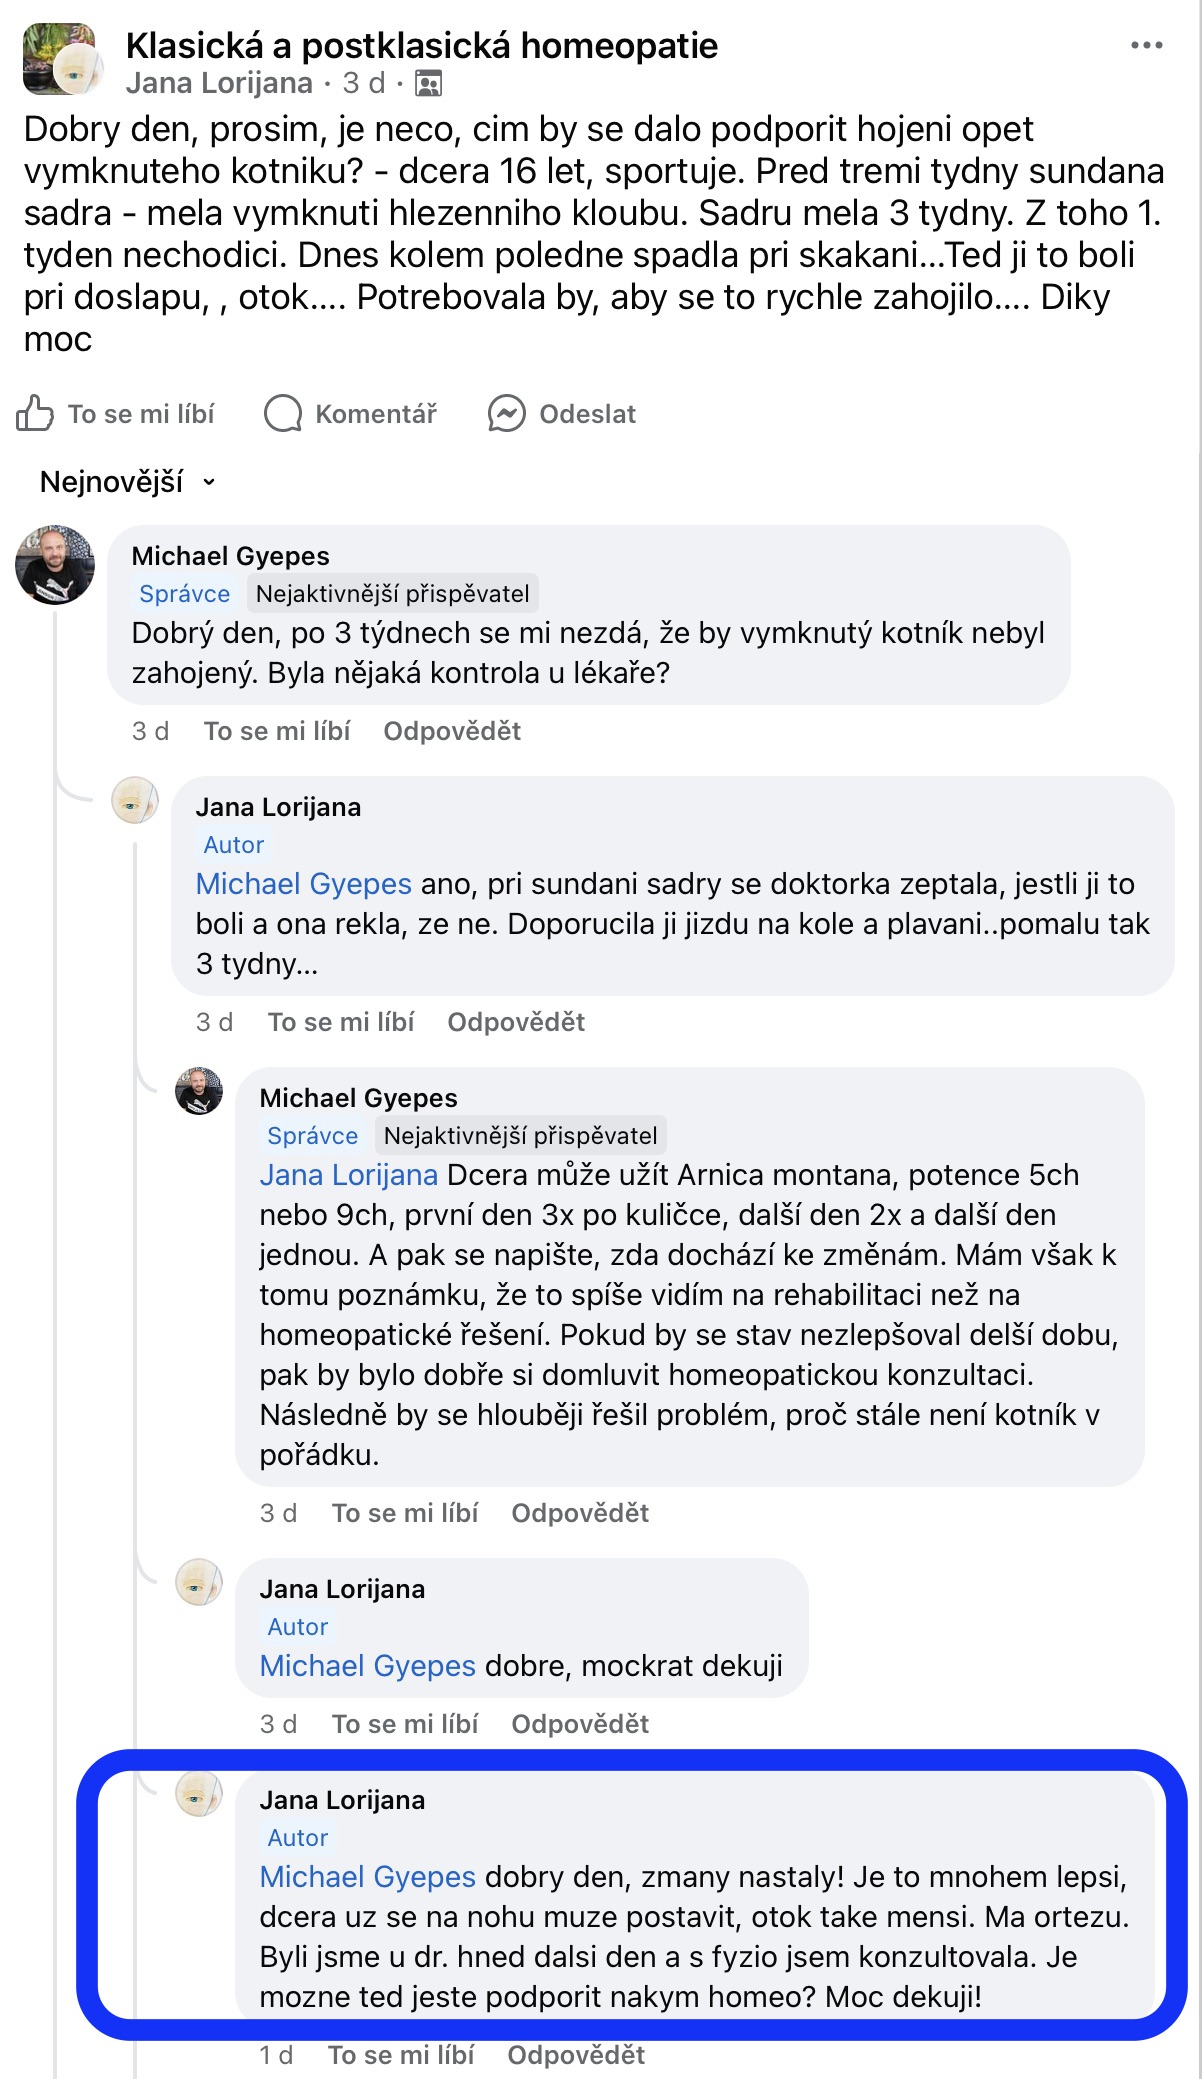
Task: Click Jana Lorijana mention in Arnica reply
Action: coord(348,1175)
